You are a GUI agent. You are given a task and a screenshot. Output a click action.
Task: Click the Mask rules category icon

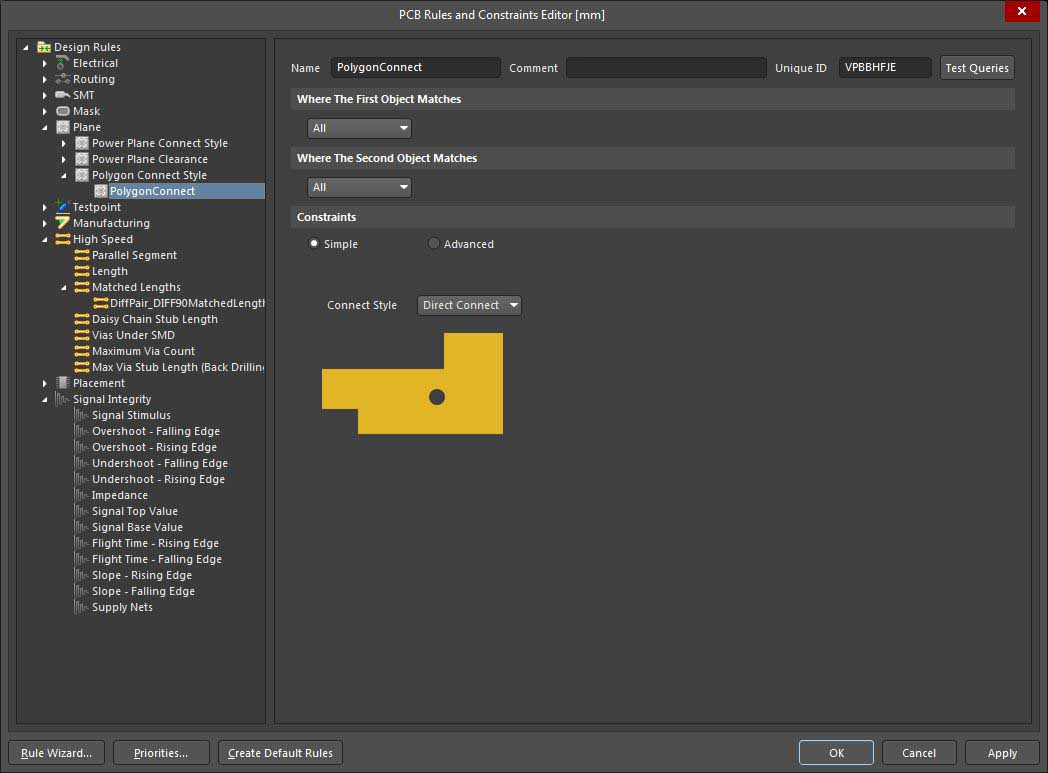[63, 111]
